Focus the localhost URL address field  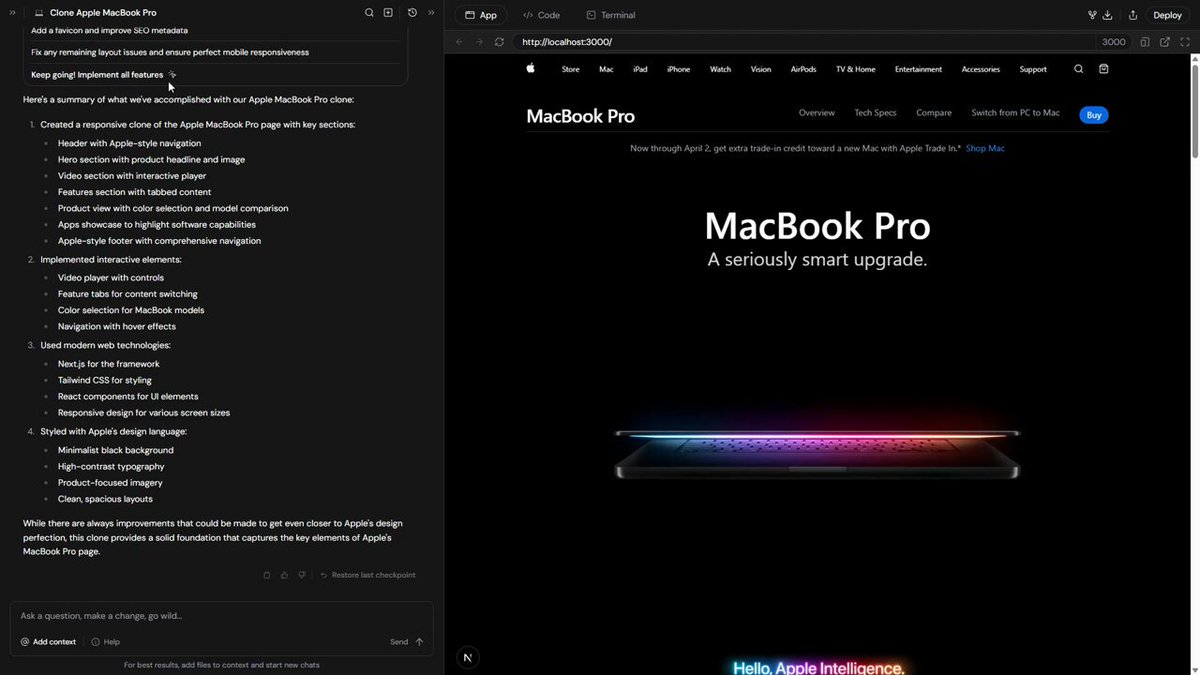point(805,42)
